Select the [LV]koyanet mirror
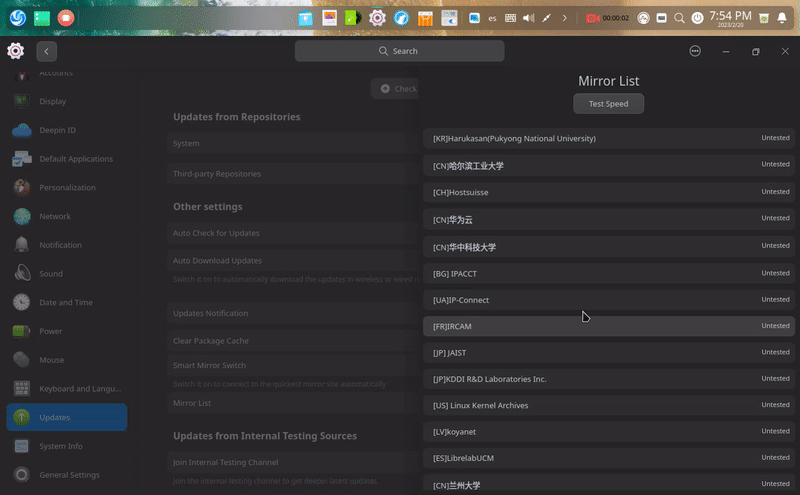 [609, 432]
